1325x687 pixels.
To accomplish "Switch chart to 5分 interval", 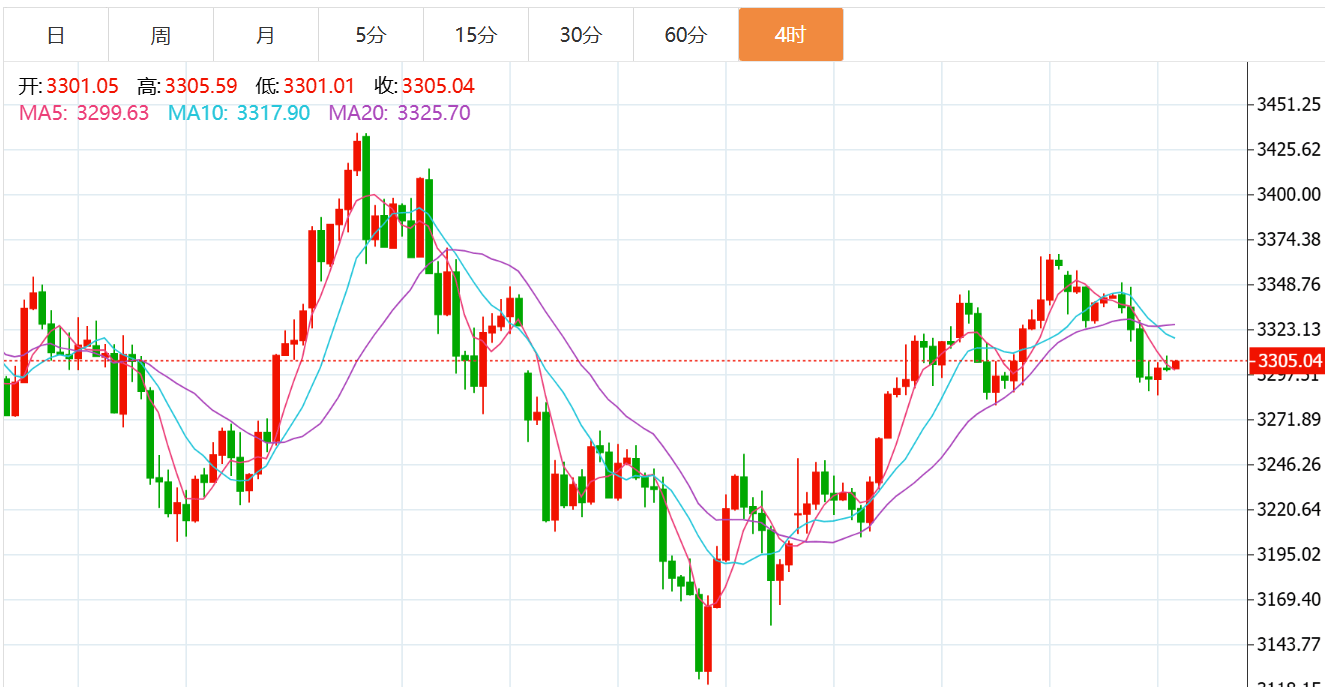I will pos(370,35).
